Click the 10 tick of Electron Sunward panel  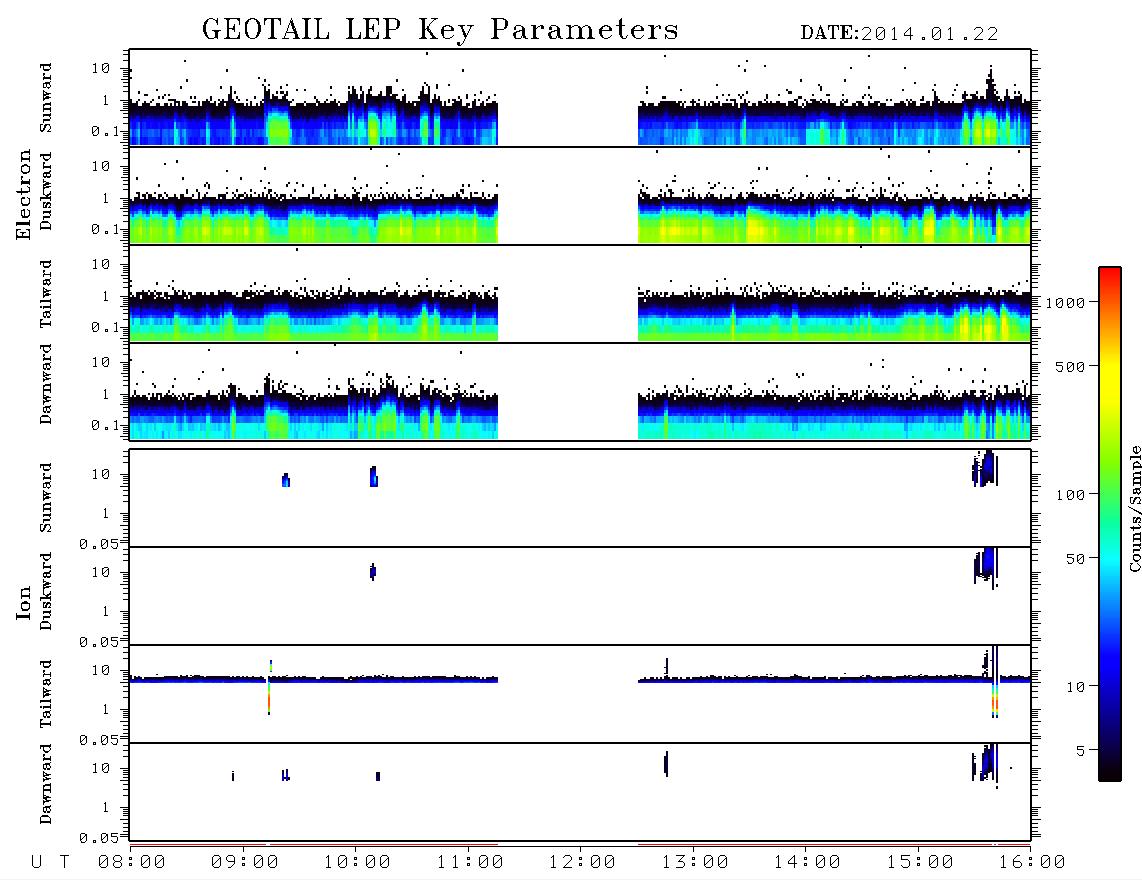point(101,68)
